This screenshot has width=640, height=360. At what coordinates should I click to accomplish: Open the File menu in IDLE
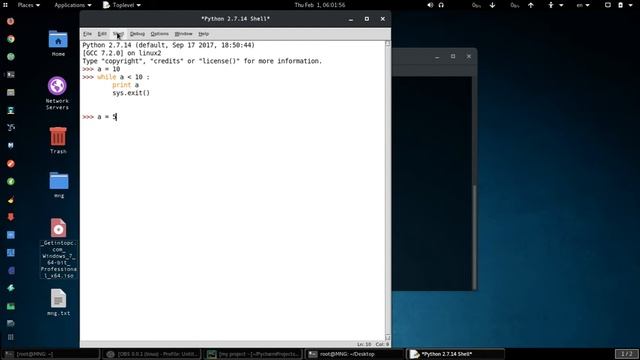click(87, 34)
